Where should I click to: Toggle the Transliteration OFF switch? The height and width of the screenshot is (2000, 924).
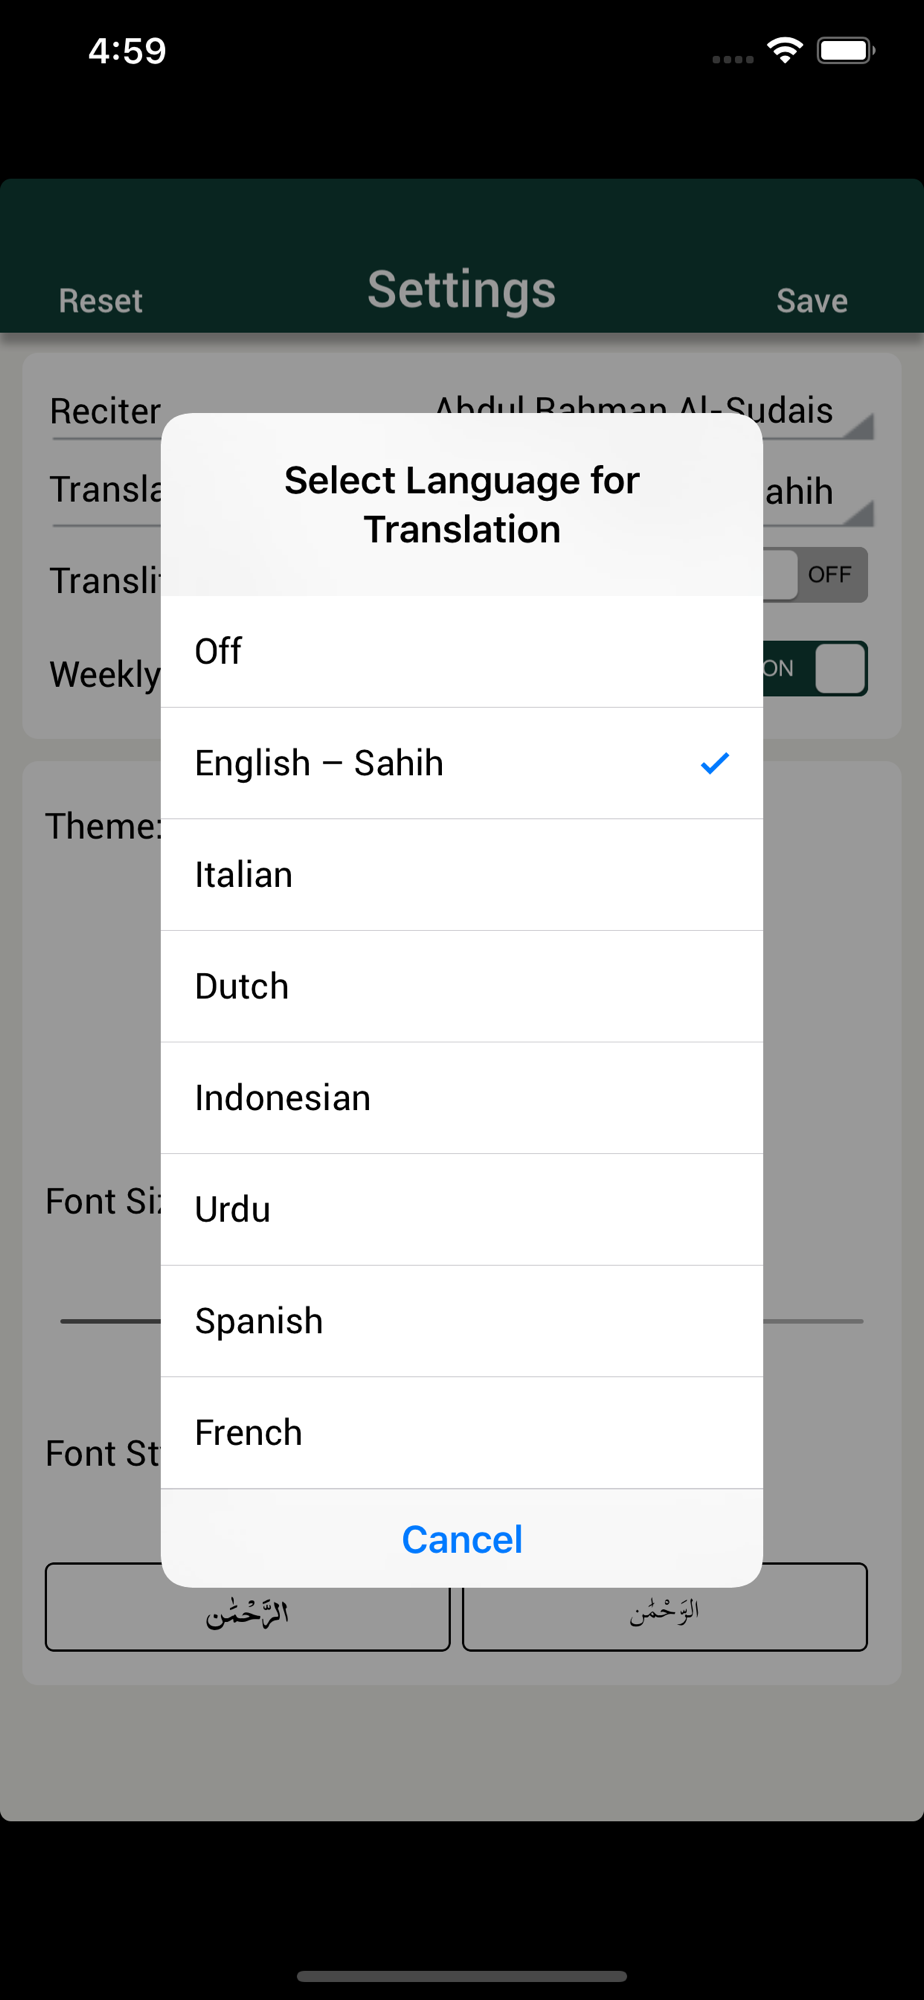click(x=815, y=575)
